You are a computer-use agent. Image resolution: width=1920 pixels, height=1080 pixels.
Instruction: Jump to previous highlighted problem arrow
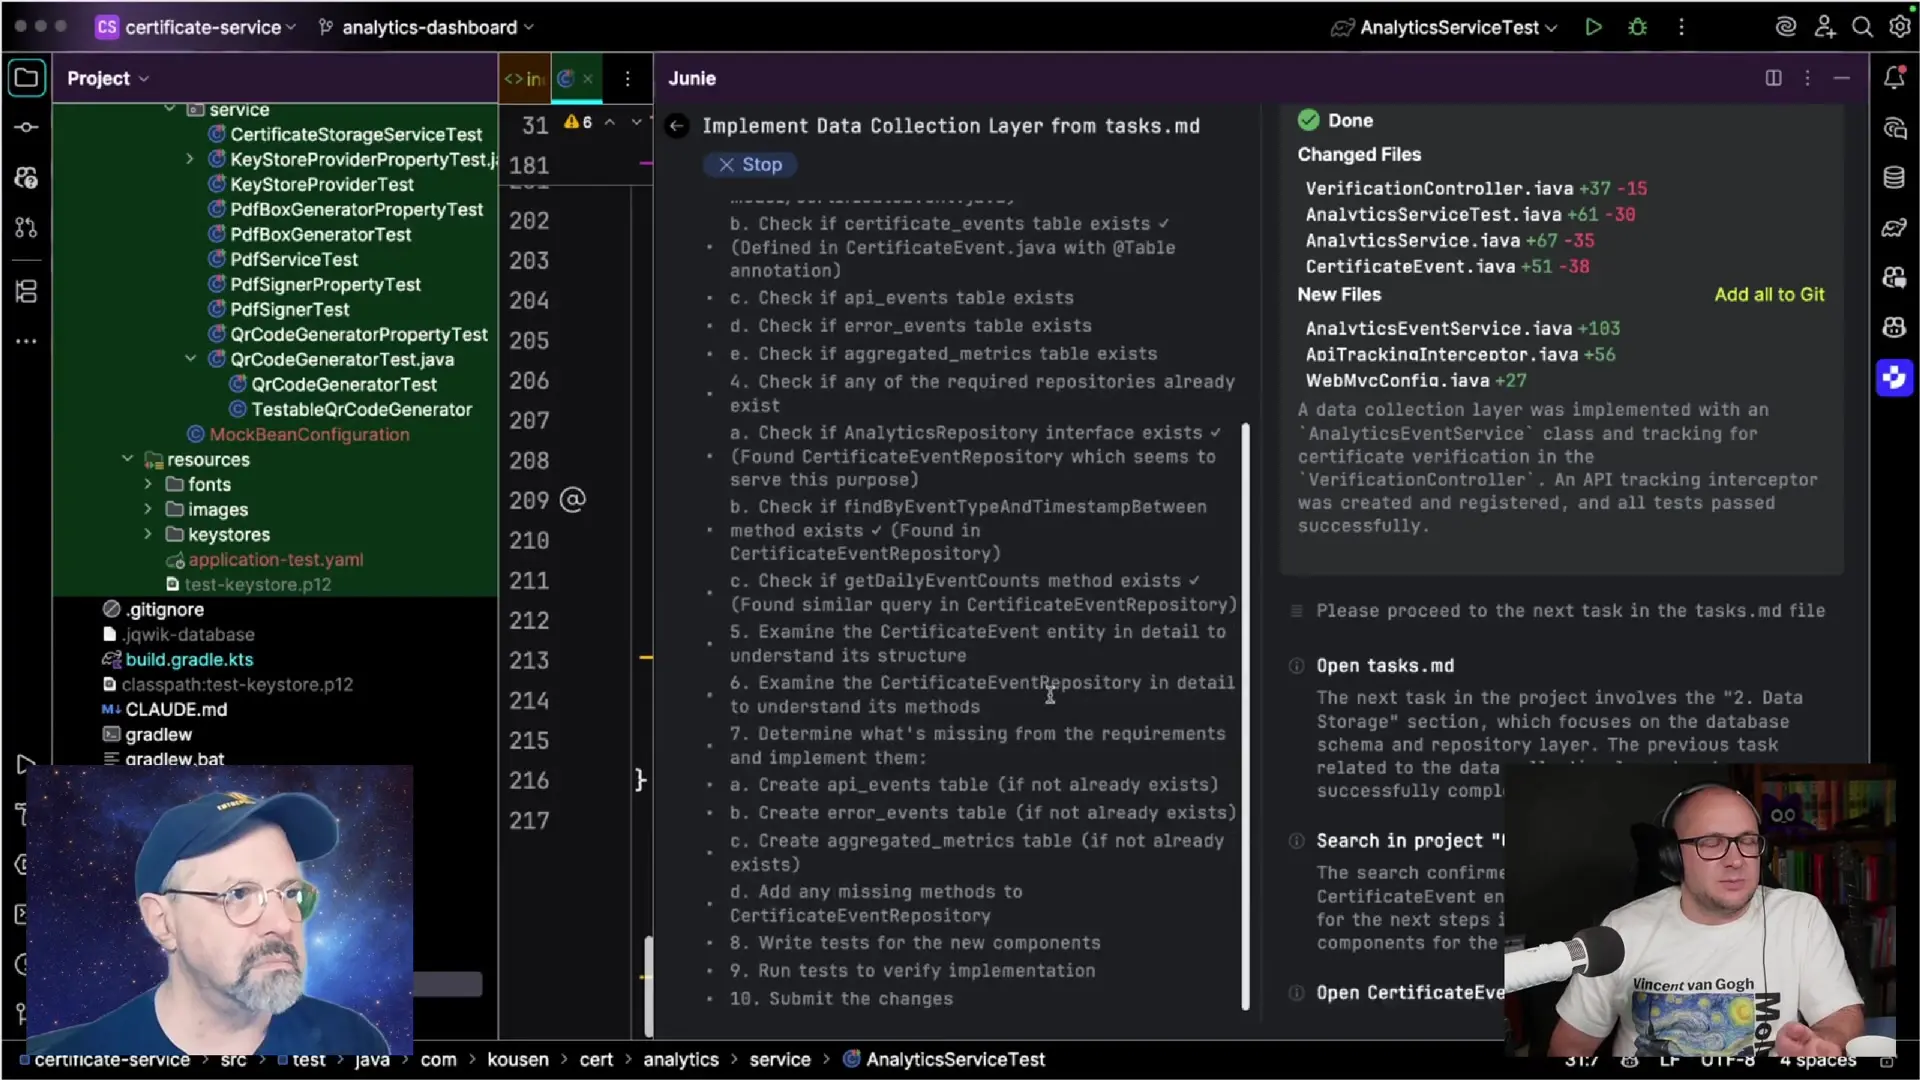(x=609, y=122)
